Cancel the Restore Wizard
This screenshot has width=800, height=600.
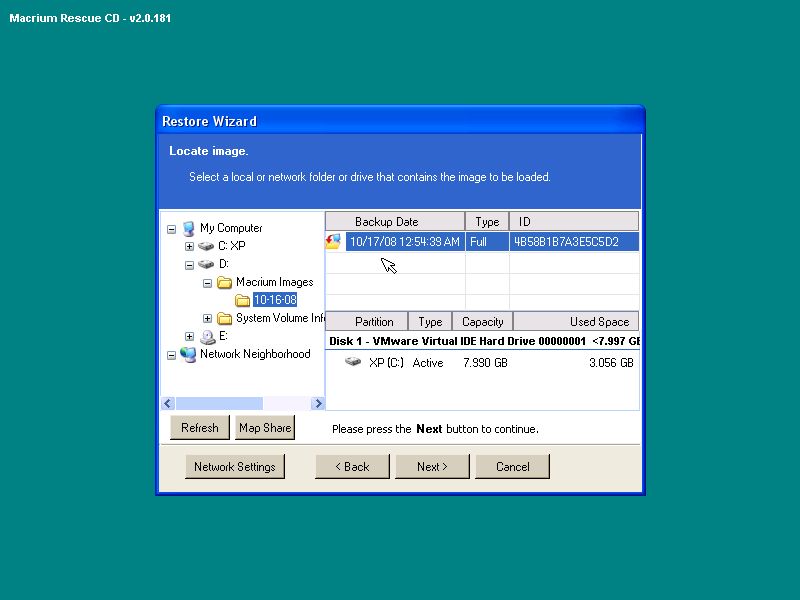(513, 466)
